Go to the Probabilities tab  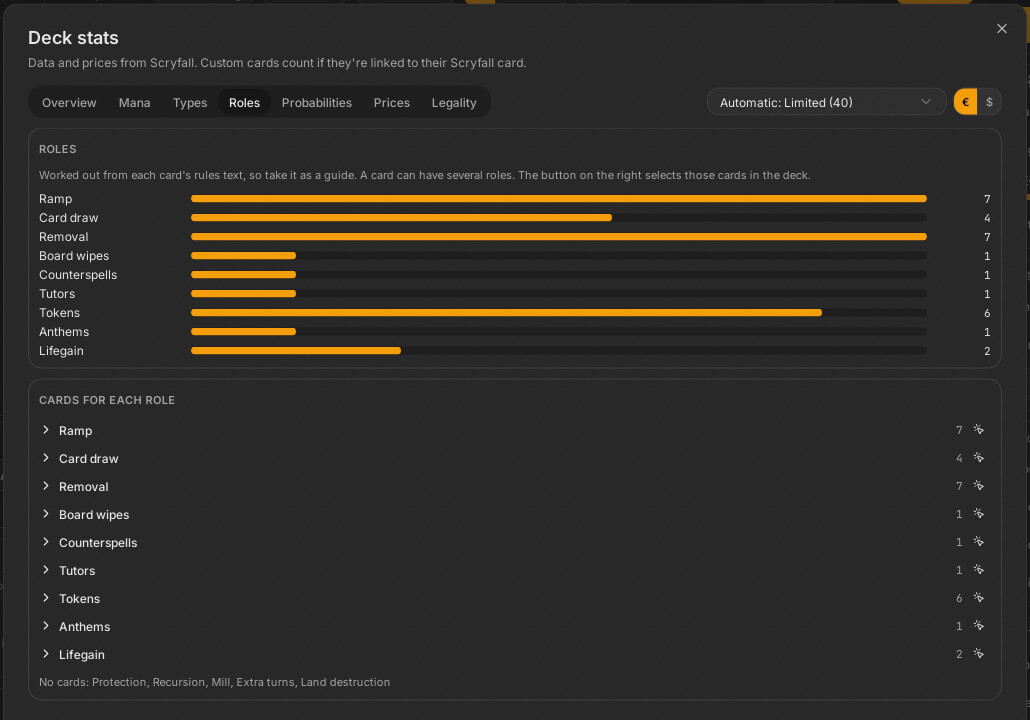pyautogui.click(x=317, y=102)
